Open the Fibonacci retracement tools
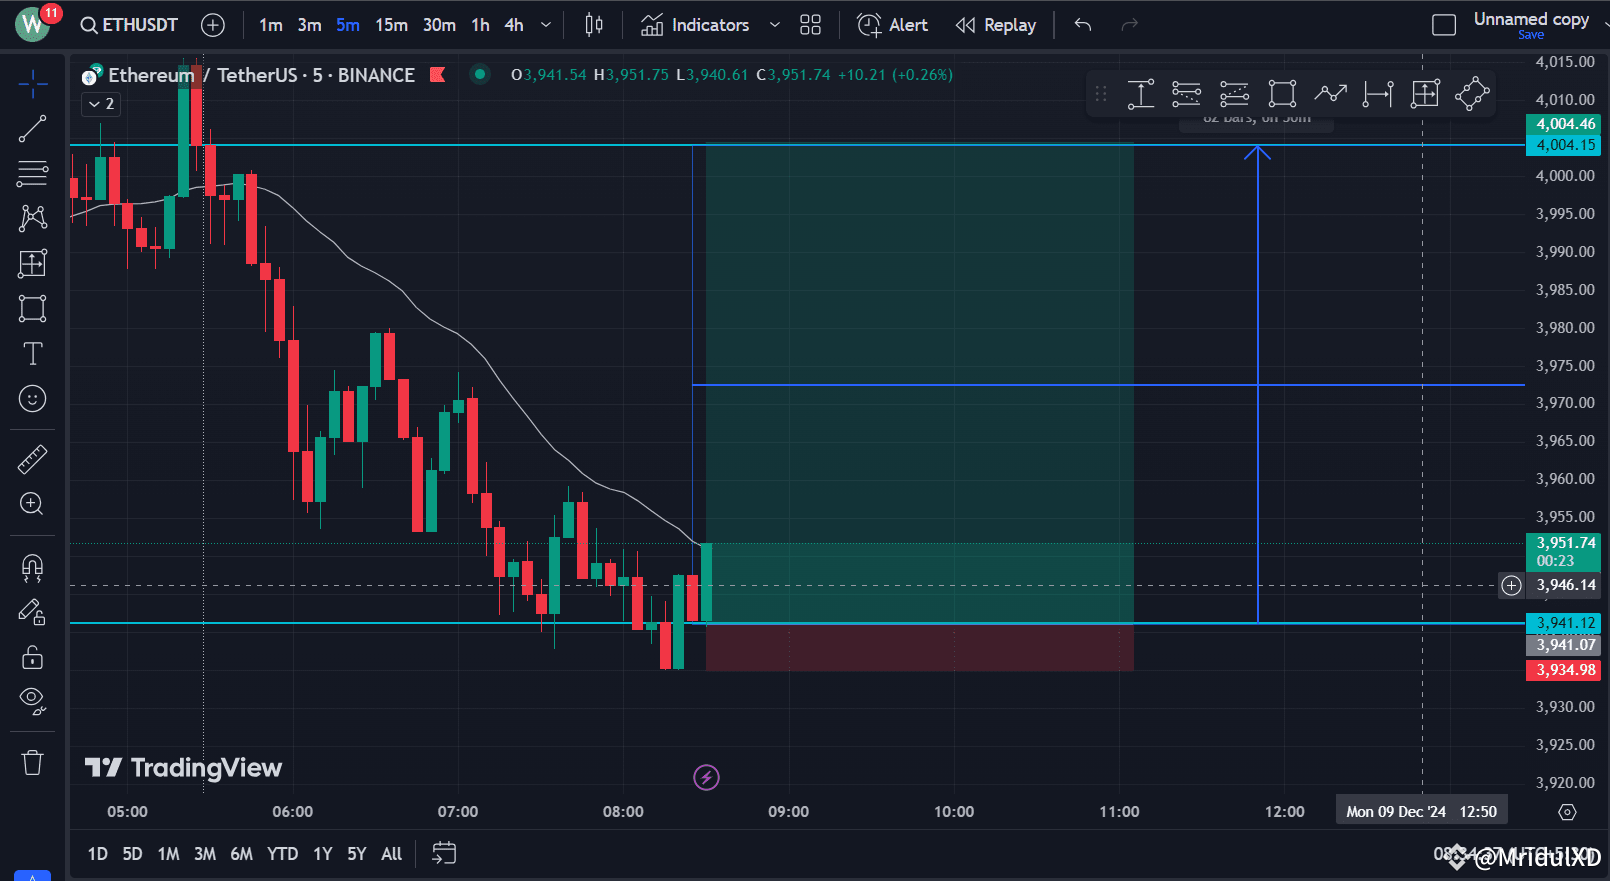The height and width of the screenshot is (881, 1610). coord(33,173)
